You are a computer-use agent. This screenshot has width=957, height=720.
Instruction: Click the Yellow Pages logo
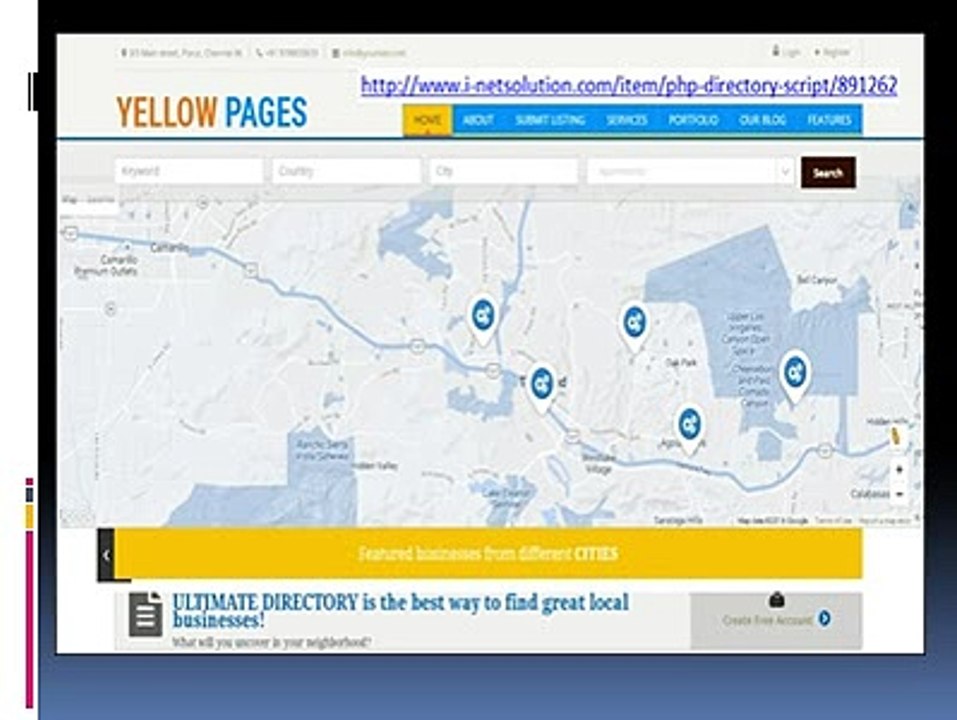[212, 112]
